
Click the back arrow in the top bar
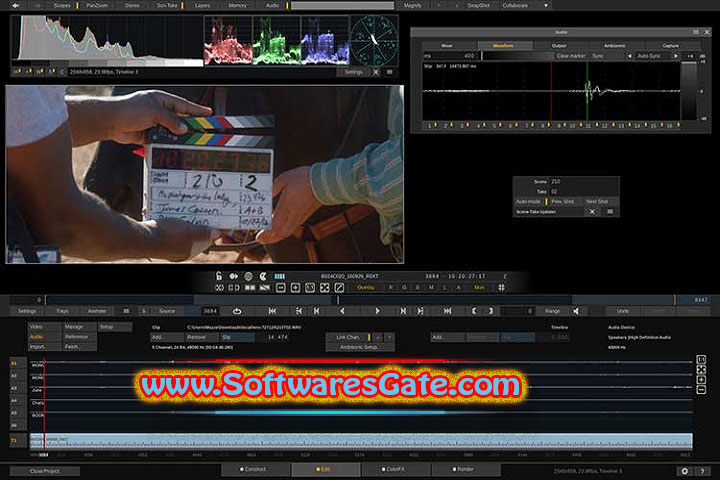[16, 6]
